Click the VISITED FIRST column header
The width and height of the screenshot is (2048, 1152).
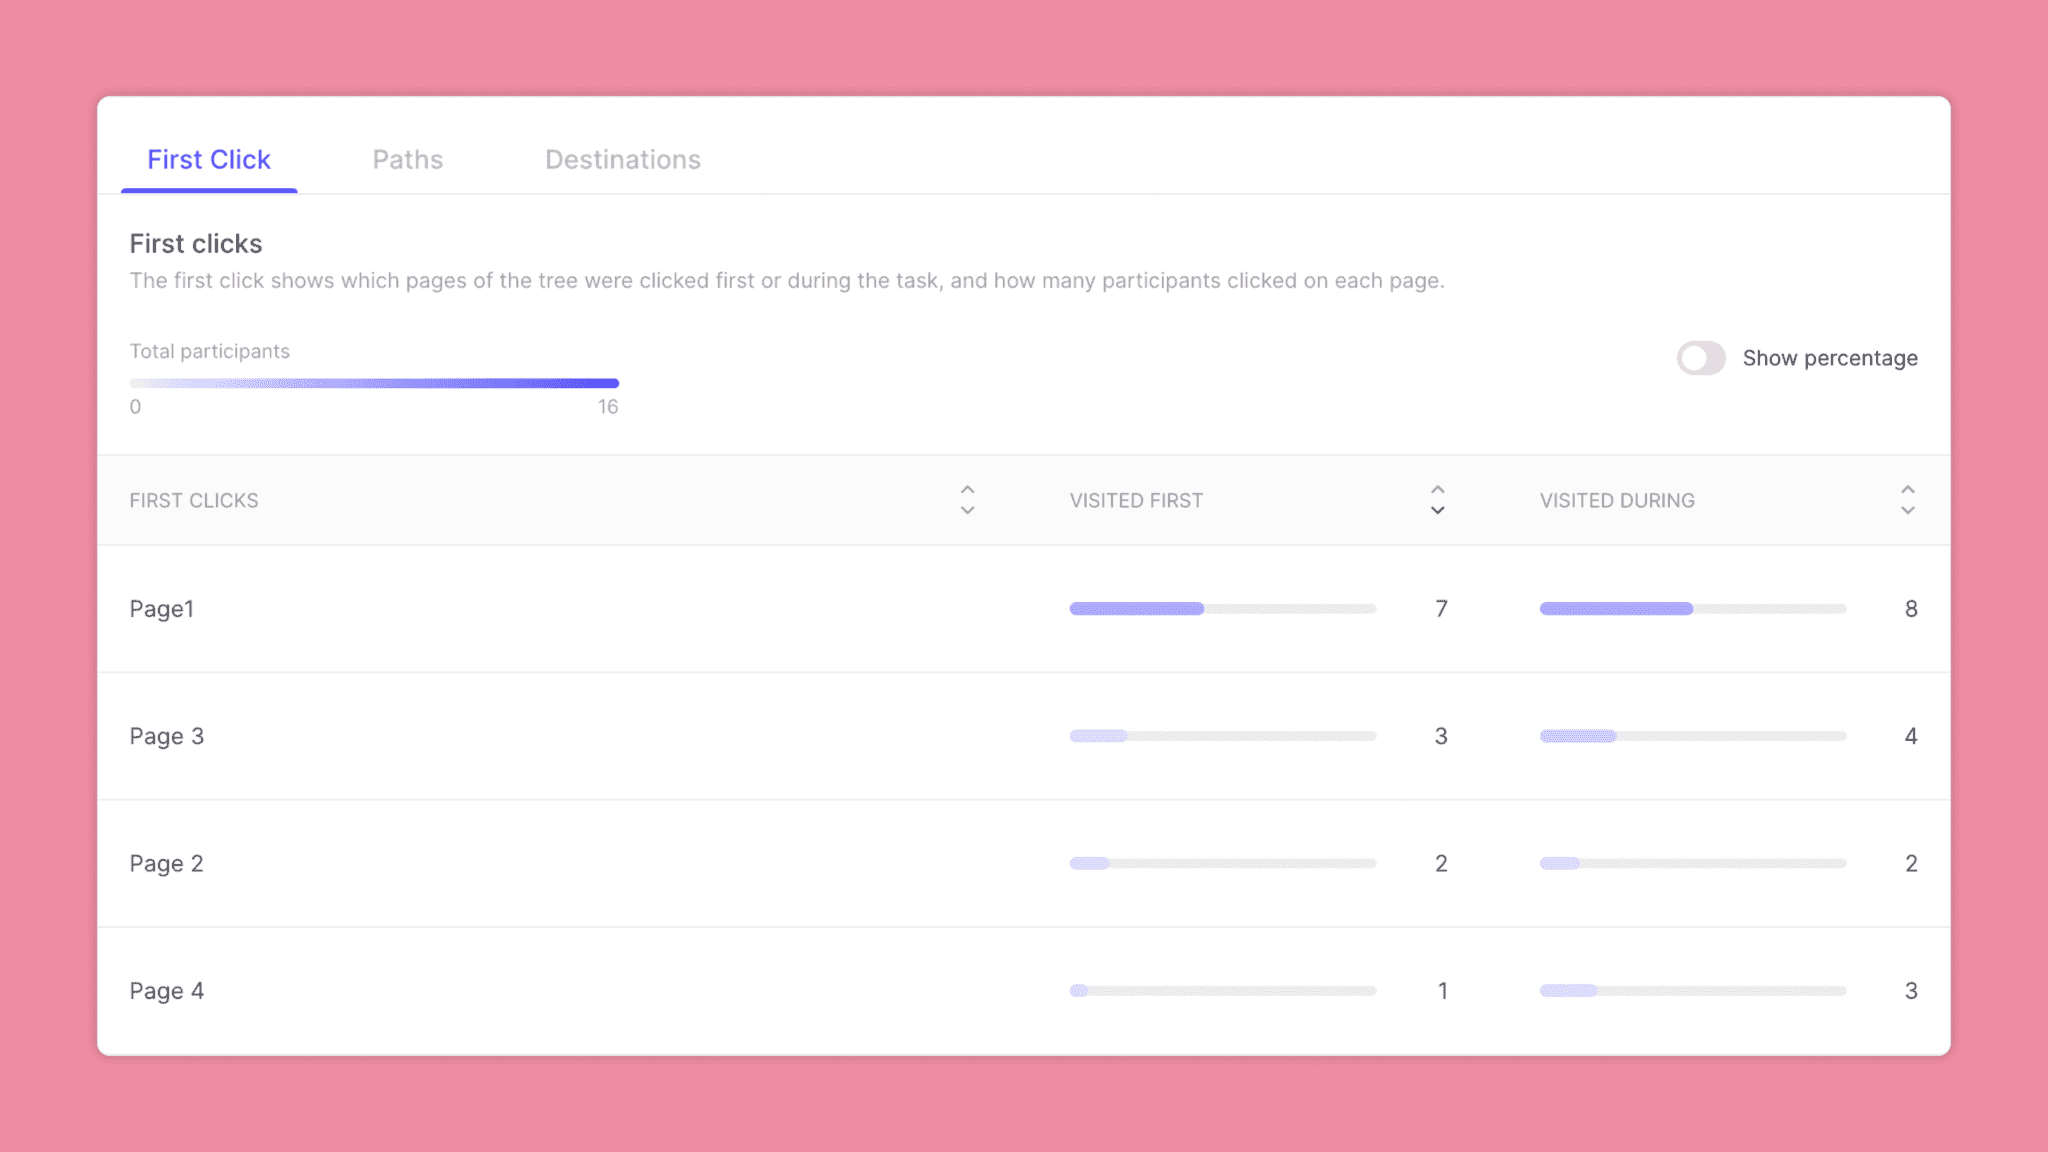tap(1136, 501)
